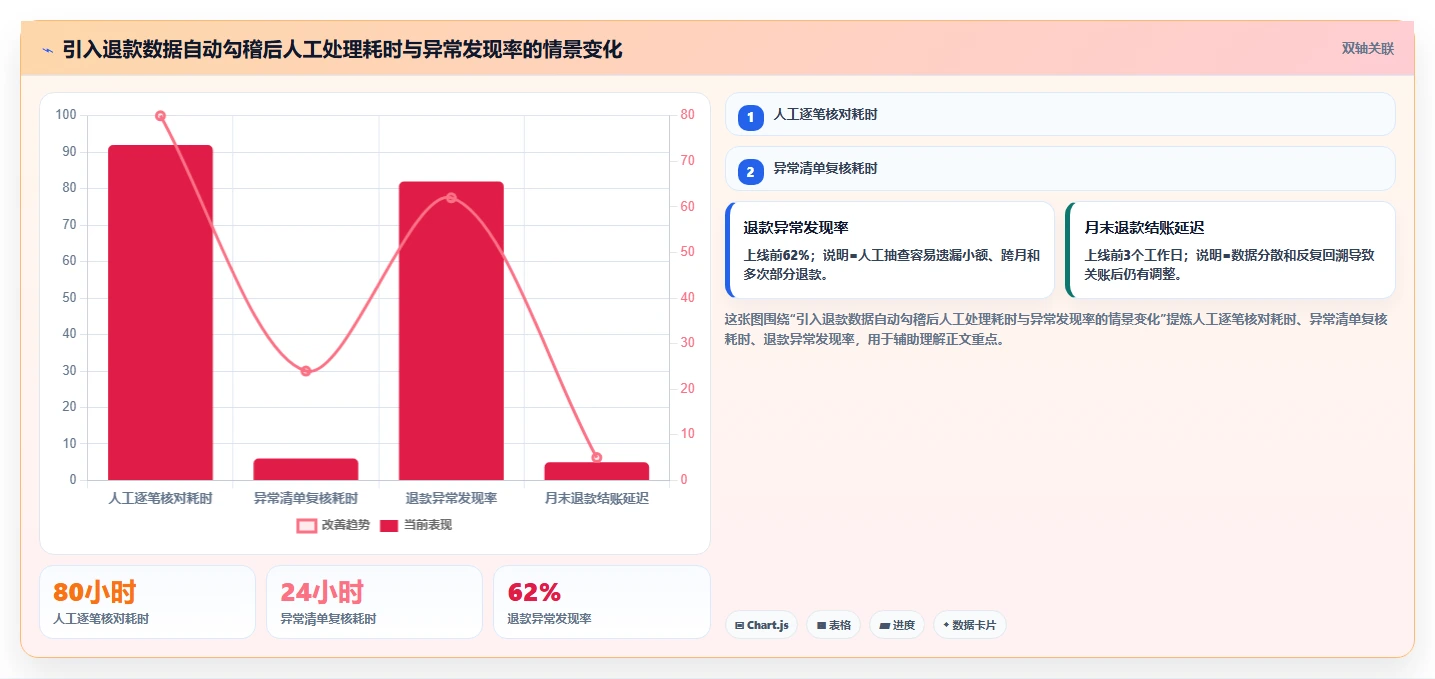
Task: Open the 月末退款结账延迟 info card
Action: click(1230, 250)
